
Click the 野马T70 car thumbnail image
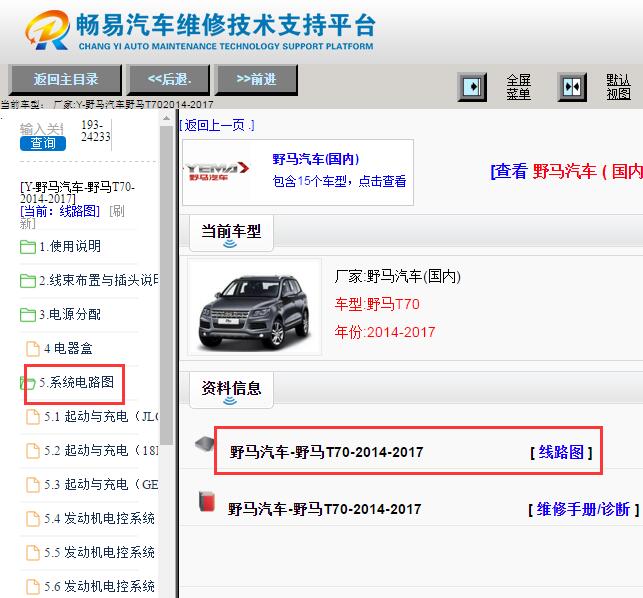pos(255,308)
